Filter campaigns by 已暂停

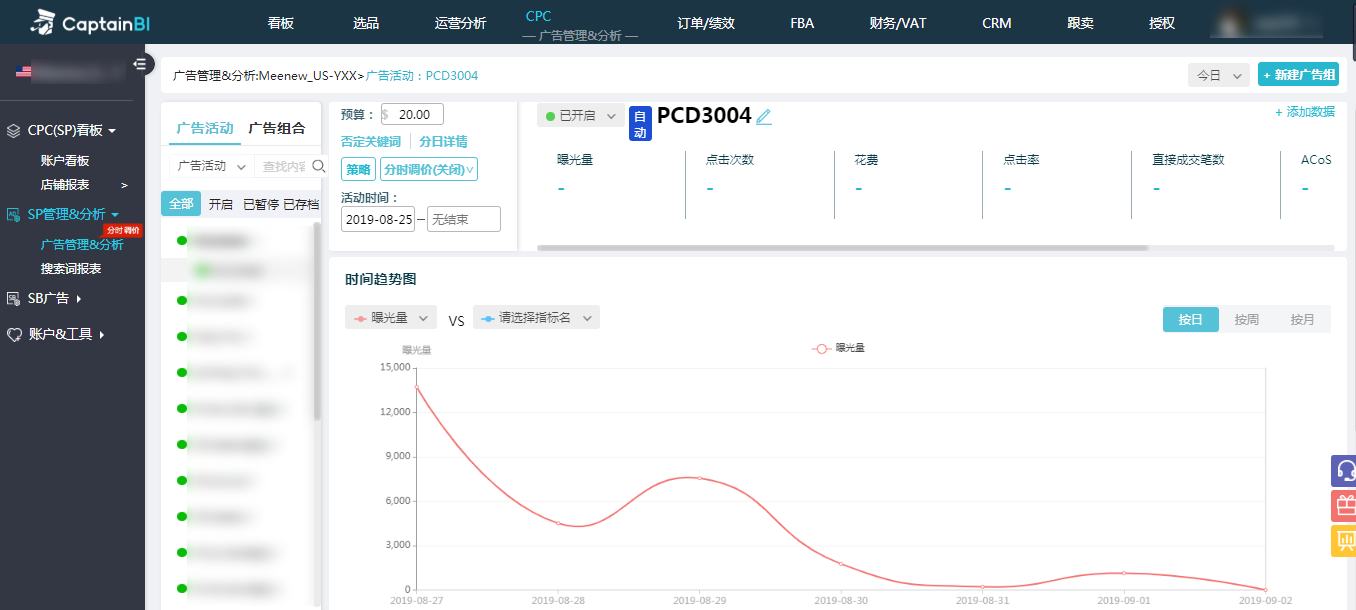click(261, 204)
